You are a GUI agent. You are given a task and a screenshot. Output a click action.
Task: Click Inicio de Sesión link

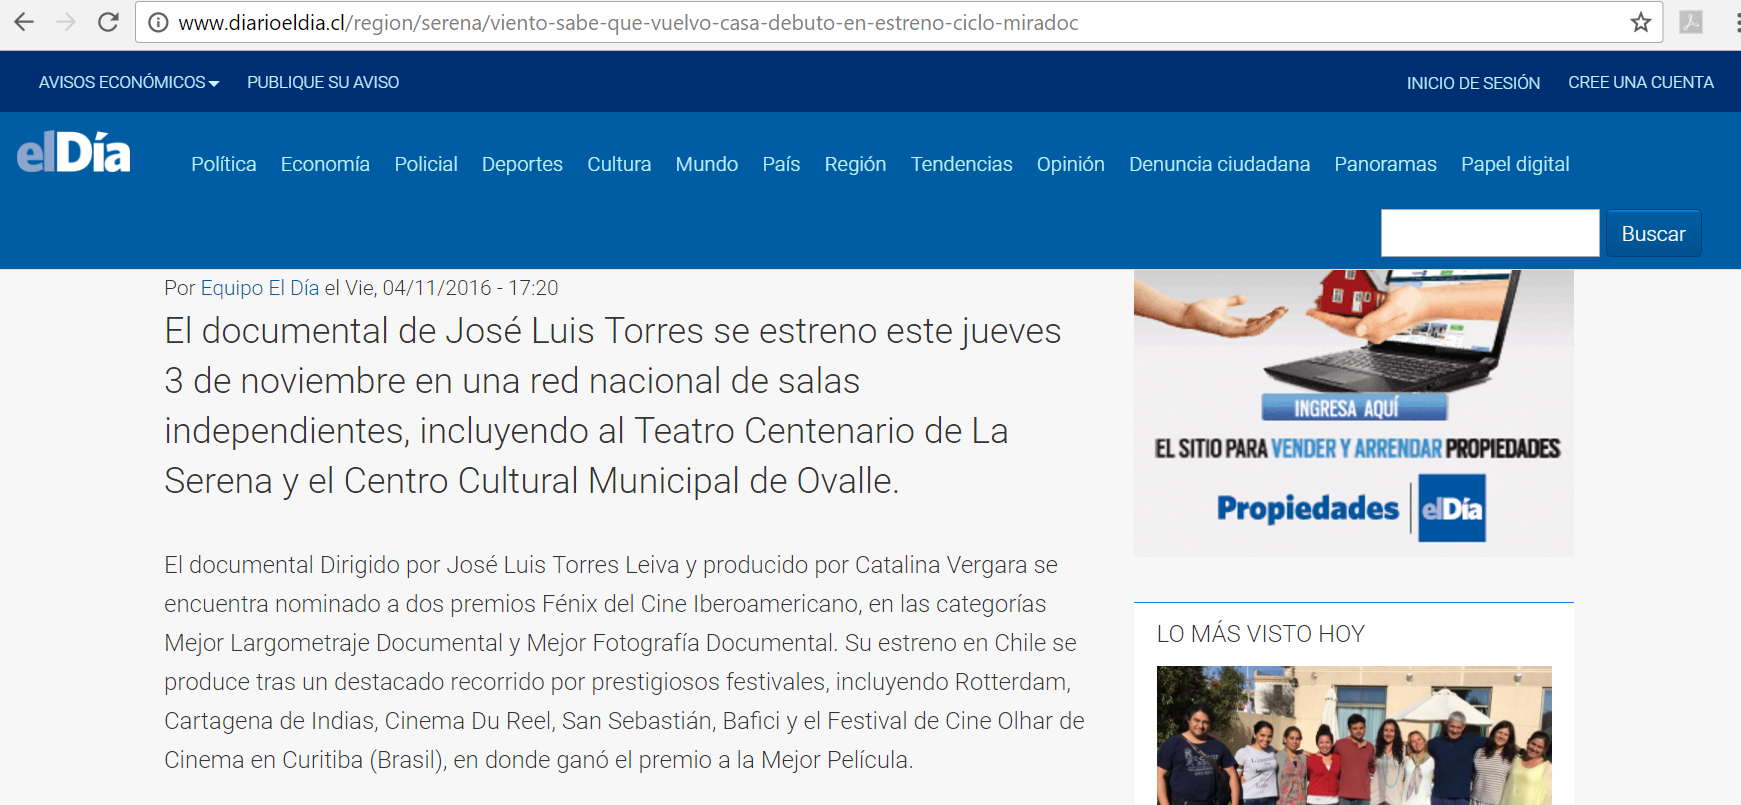tap(1472, 83)
